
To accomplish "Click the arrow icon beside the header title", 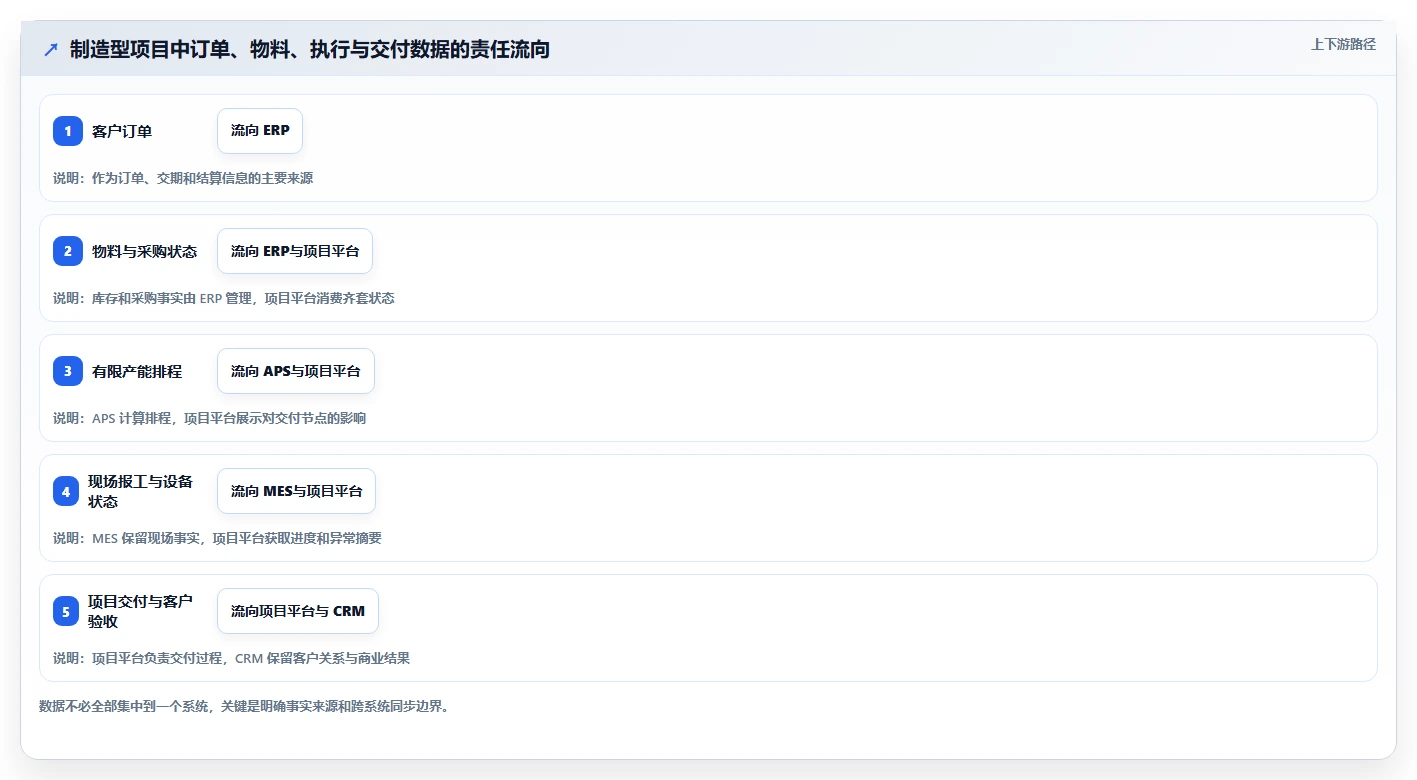I will tap(51, 49).
